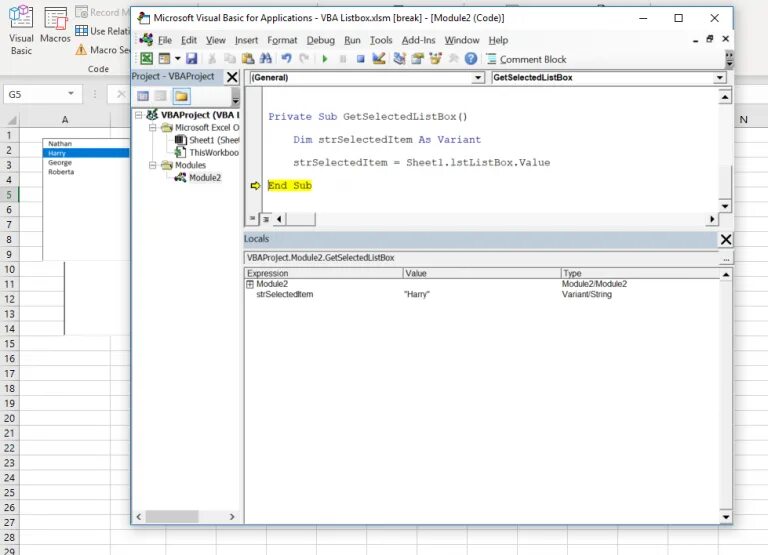Click the Save toolbar icon
This screenshot has height=555, width=768.
click(192, 59)
